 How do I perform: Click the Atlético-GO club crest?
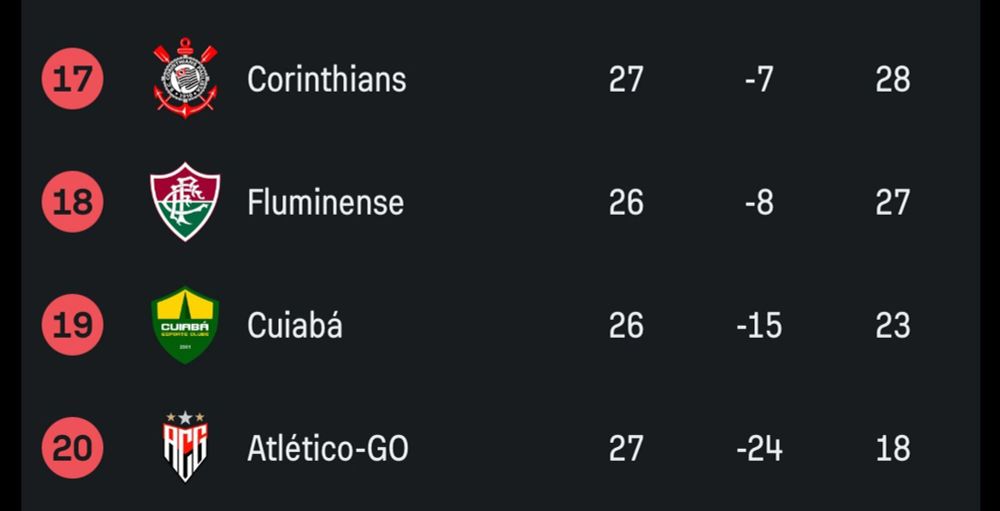pyautogui.click(x=185, y=447)
